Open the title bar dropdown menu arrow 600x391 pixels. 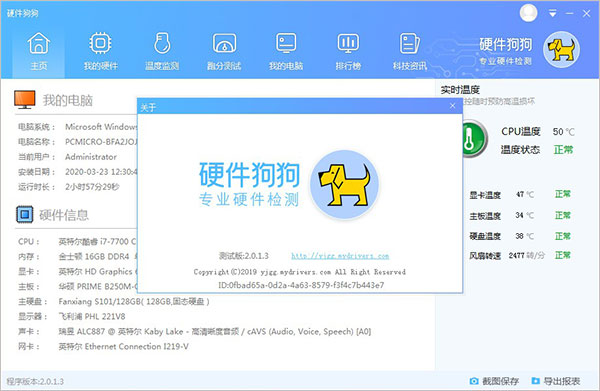(x=553, y=13)
